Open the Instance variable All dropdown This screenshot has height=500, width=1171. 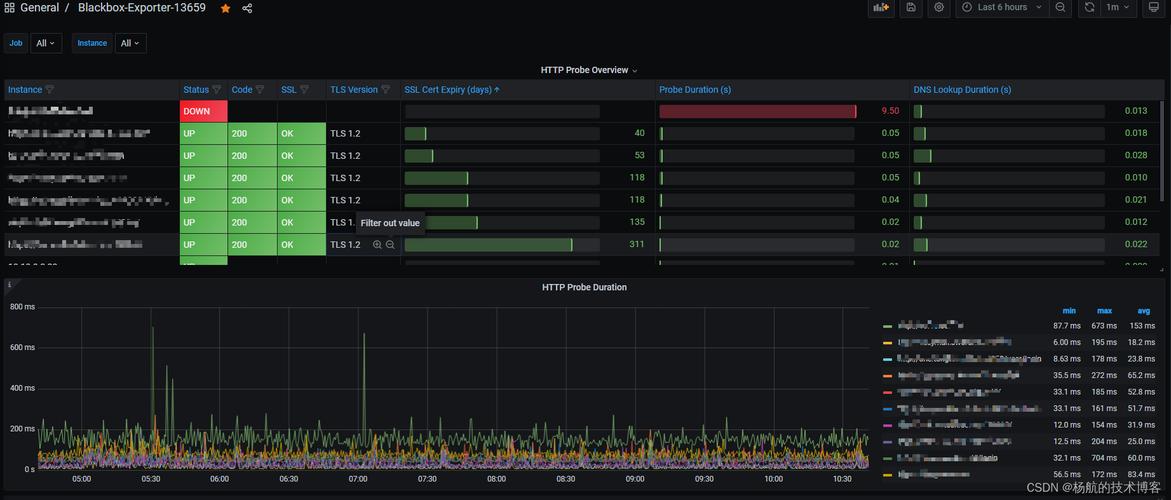(x=130, y=43)
